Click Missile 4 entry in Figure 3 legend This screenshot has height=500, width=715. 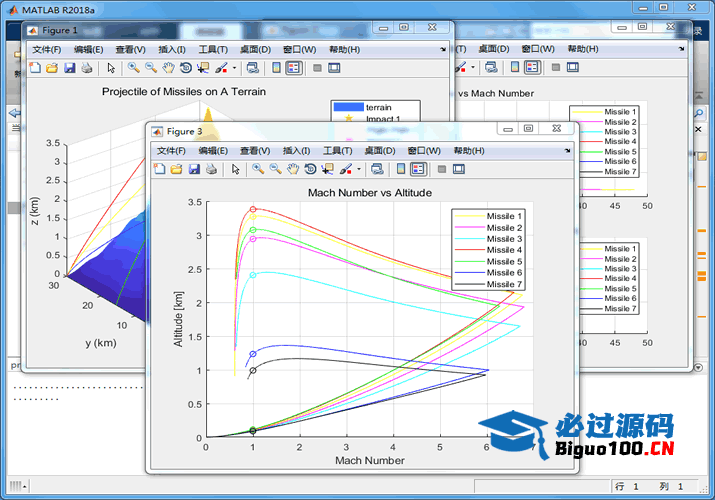click(x=488, y=250)
